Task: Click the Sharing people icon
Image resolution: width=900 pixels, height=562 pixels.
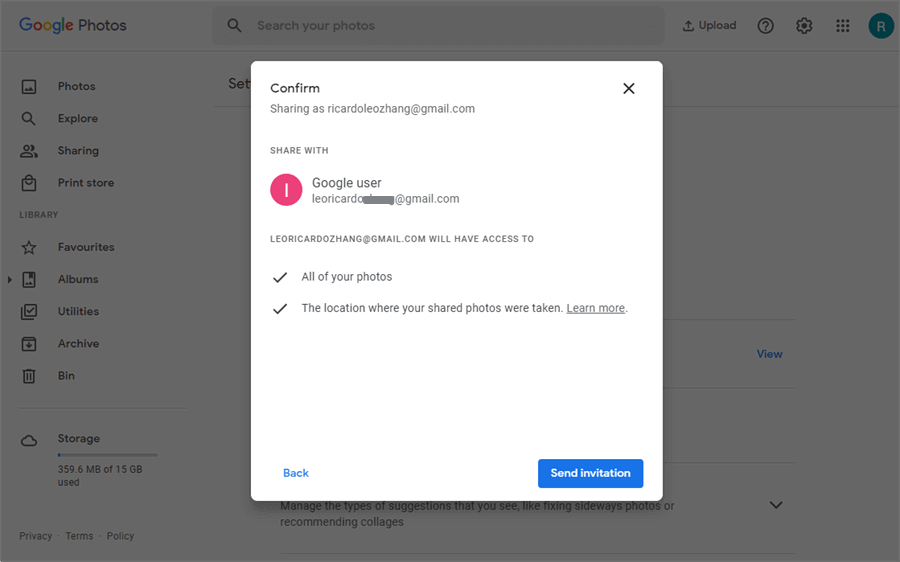Action: point(29,151)
